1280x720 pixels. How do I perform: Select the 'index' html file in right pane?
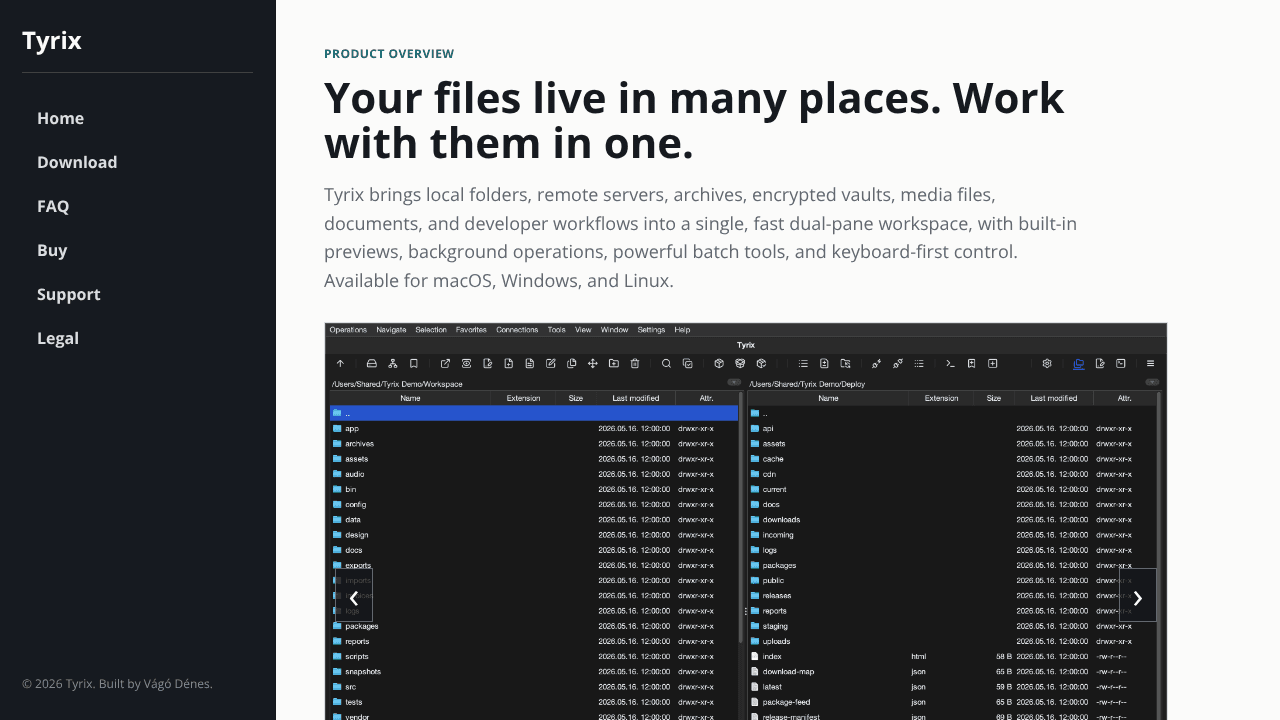point(952,657)
